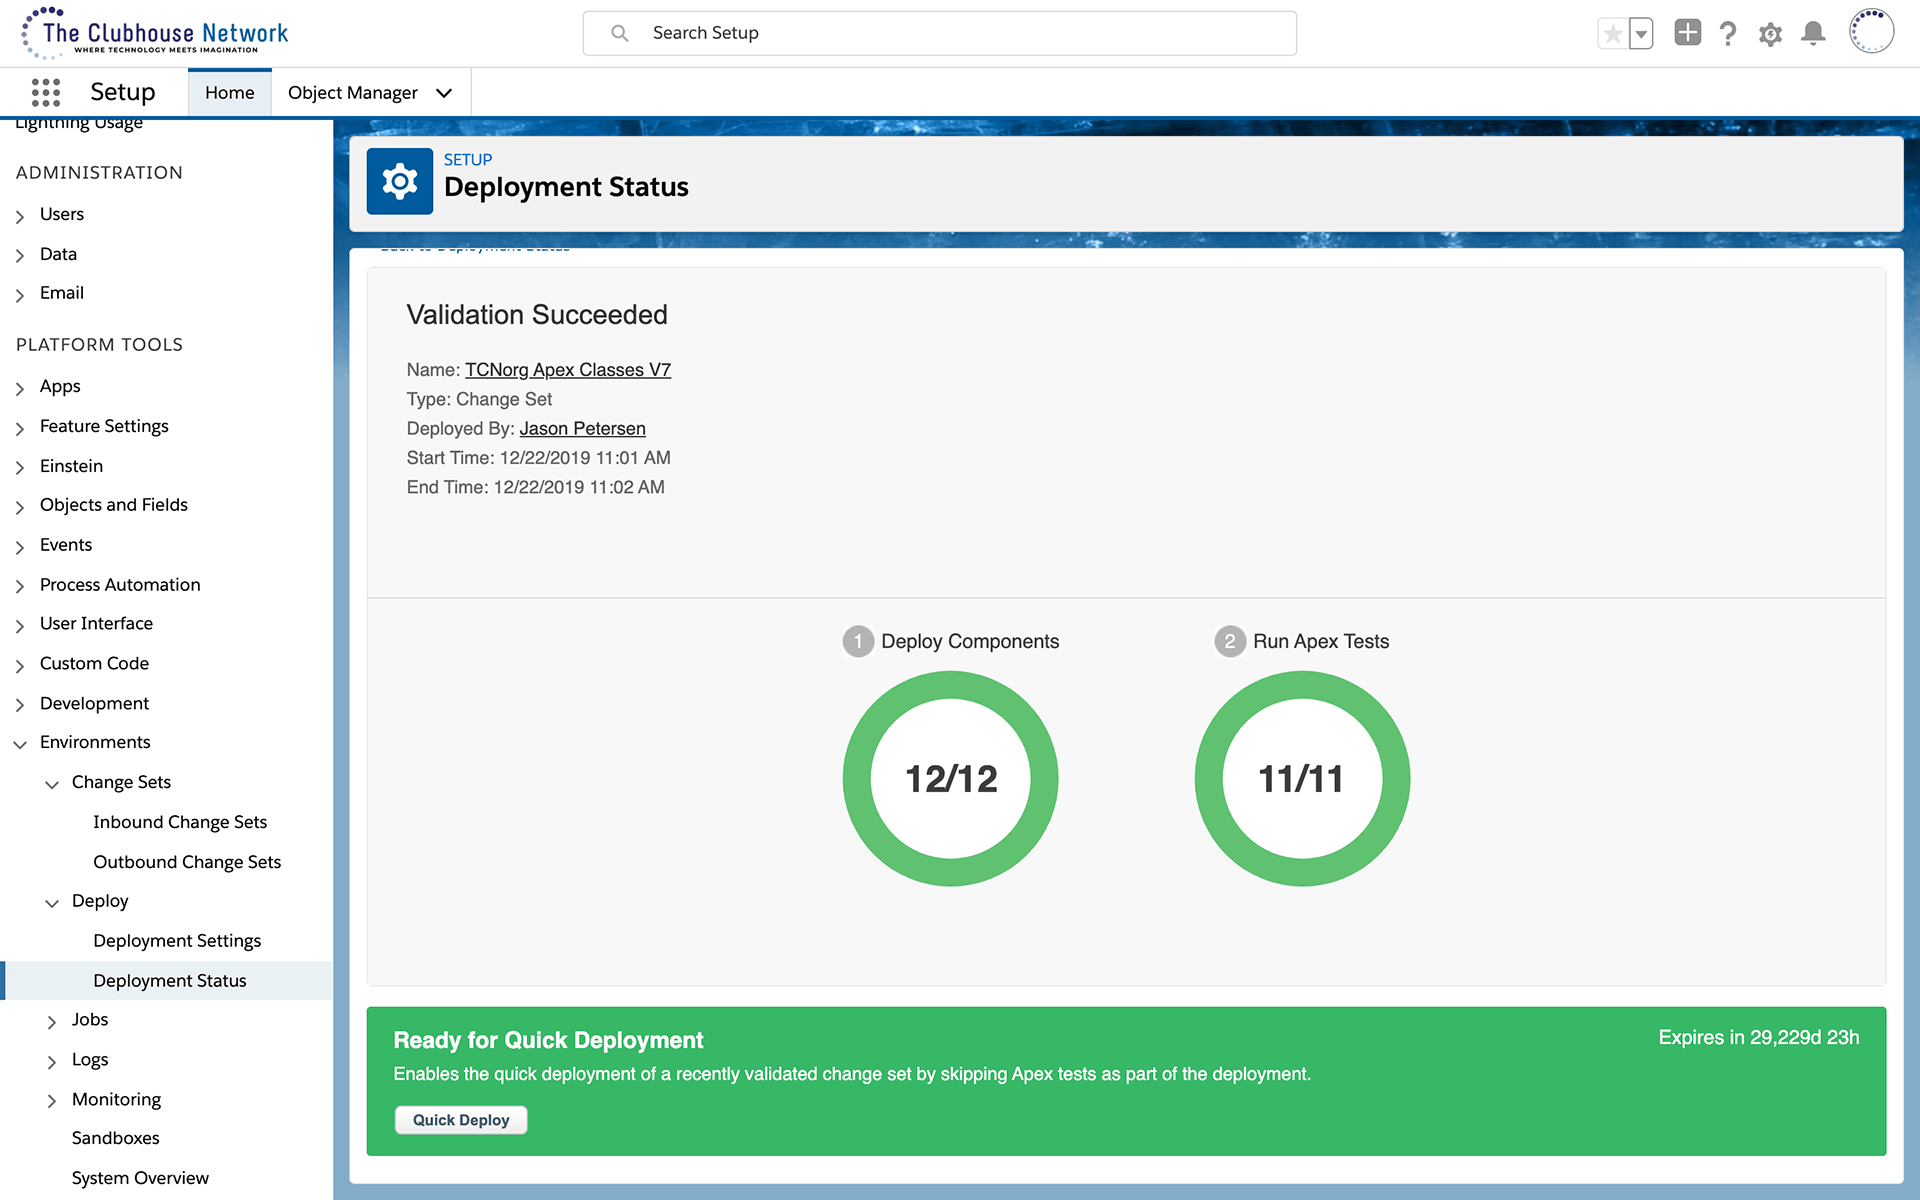Open the user profile avatar
Image resolution: width=1920 pixels, height=1200 pixels.
click(1871, 32)
